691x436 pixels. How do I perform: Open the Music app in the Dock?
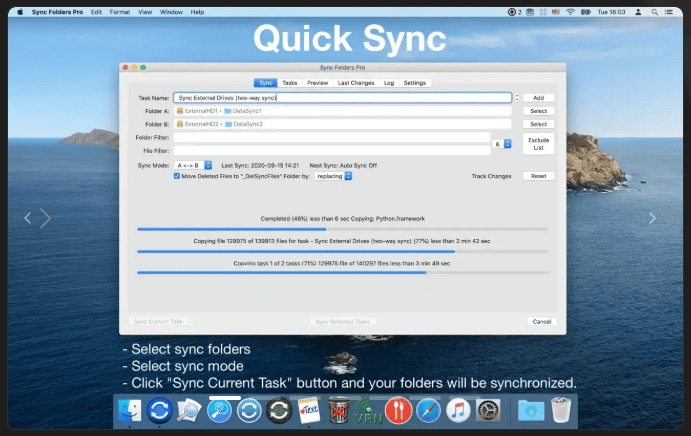[x=458, y=410]
